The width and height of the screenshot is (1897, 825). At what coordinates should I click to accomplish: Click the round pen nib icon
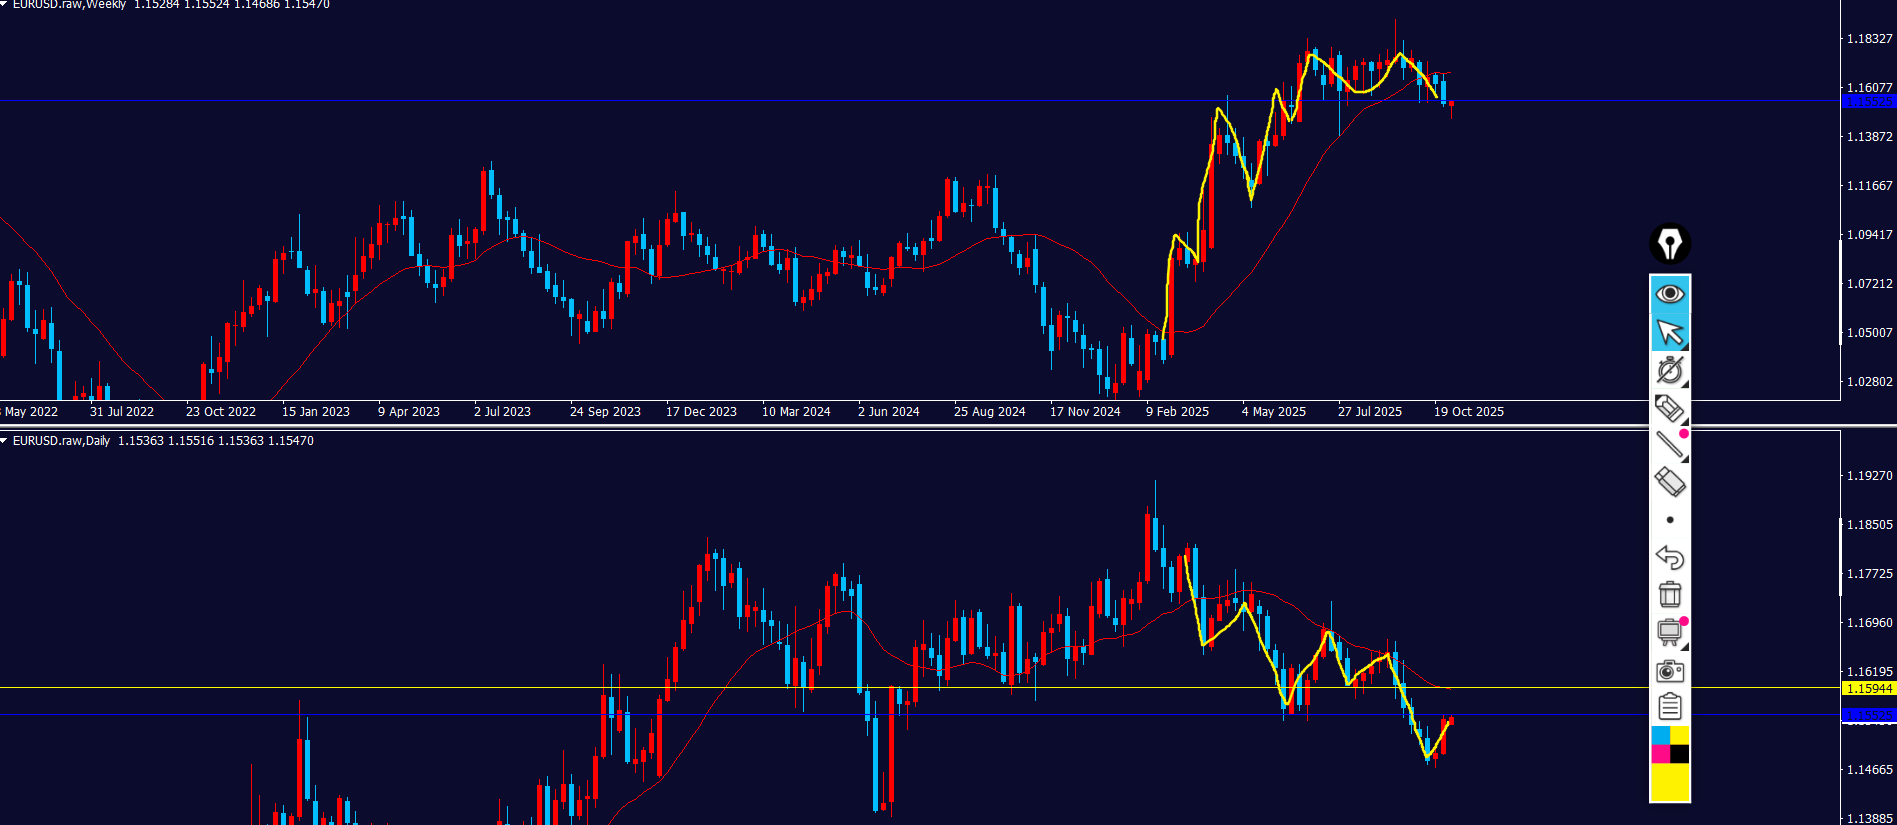click(x=1669, y=243)
